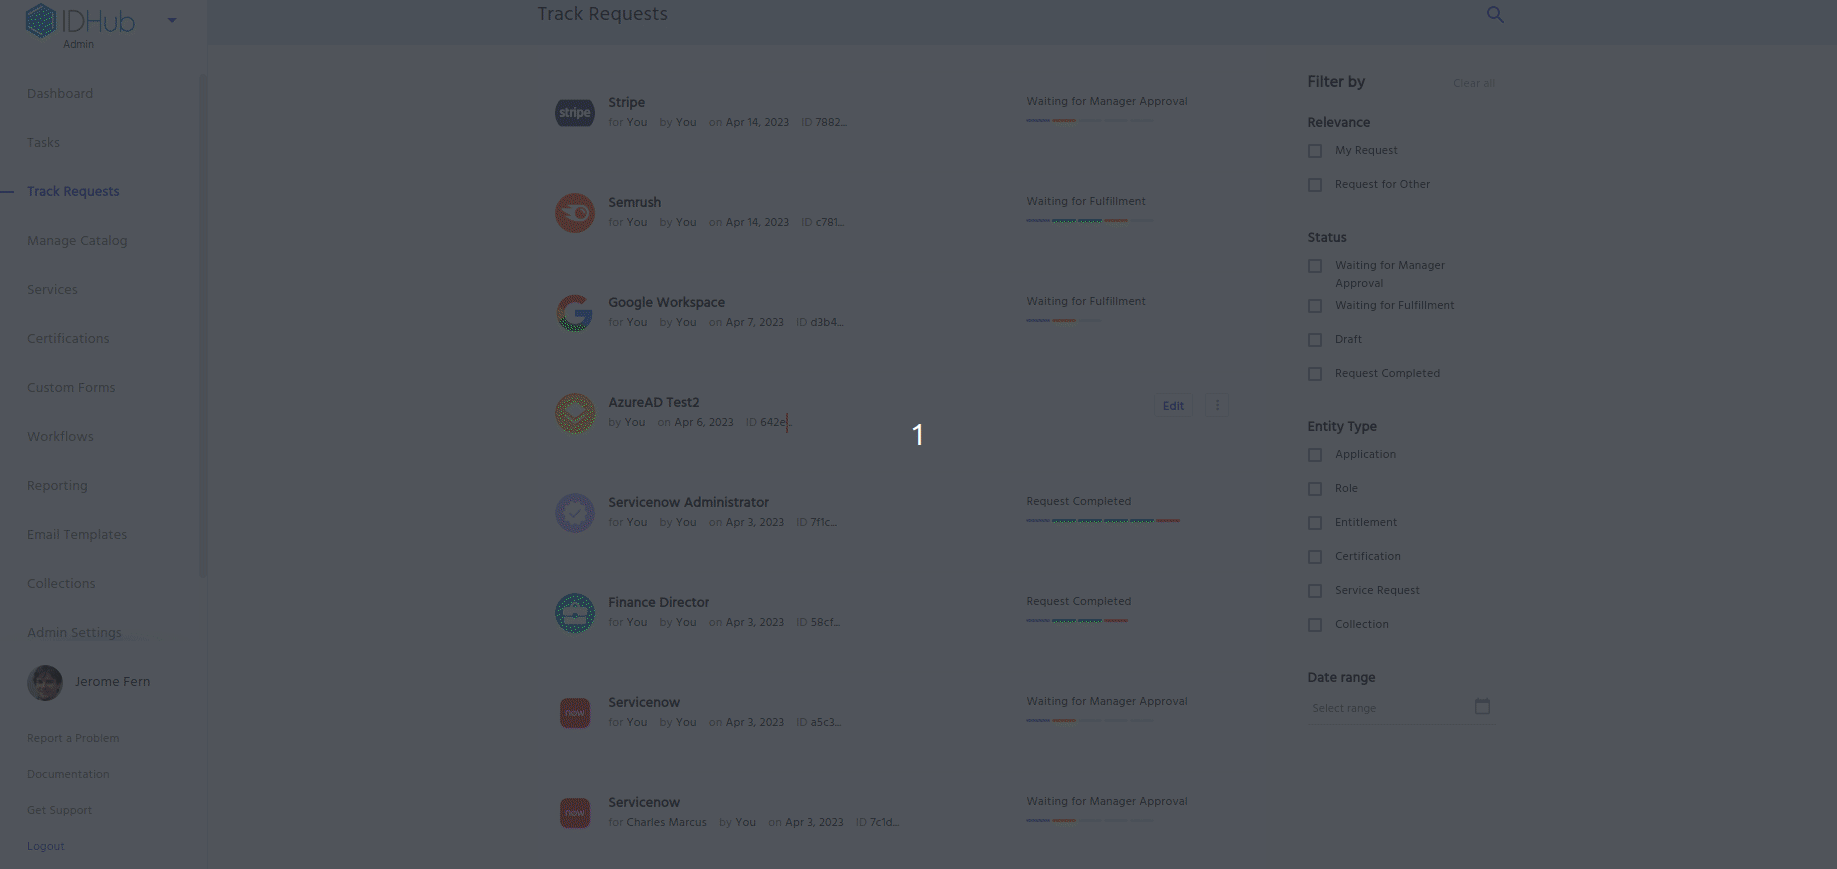The height and width of the screenshot is (869, 1837).
Task: Click the Semrush request icon
Action: click(x=575, y=213)
